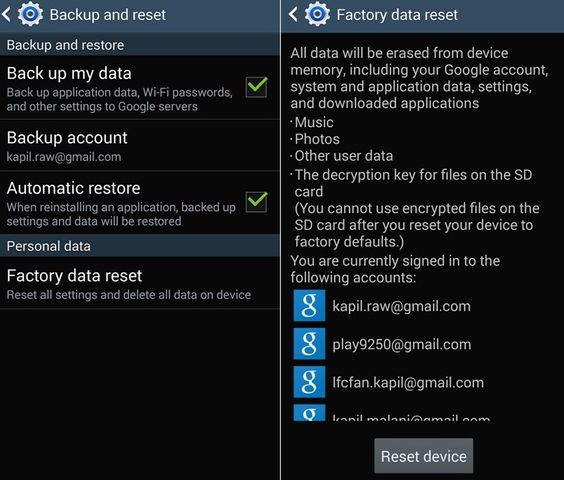The height and width of the screenshot is (480, 564).
Task: Tap the Factory data reset header title
Action: [397, 15]
